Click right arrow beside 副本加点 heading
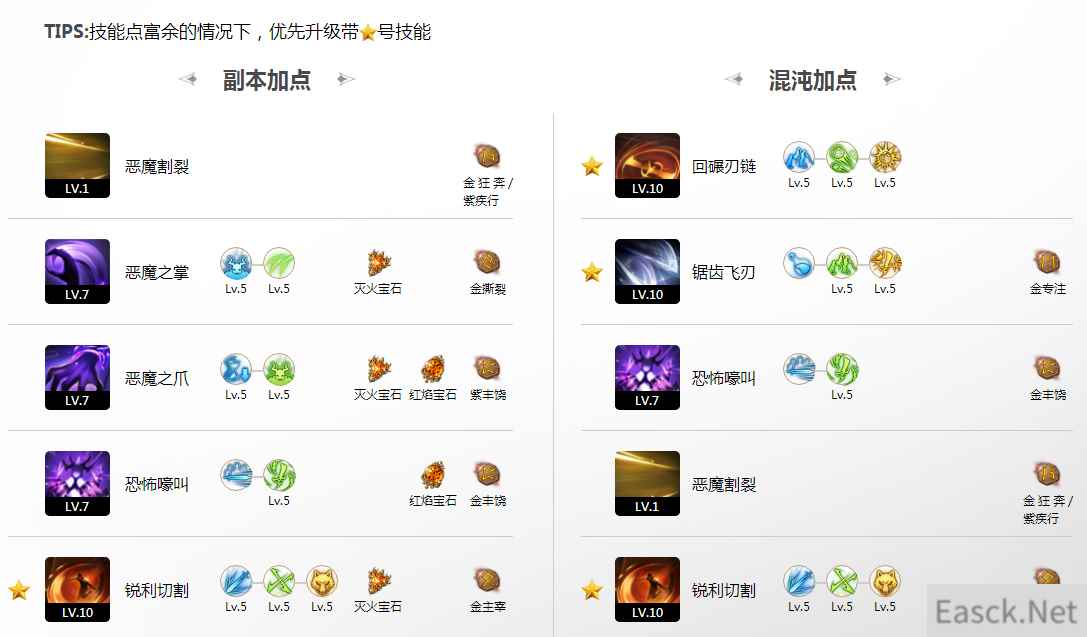This screenshot has width=1087, height=637. pos(346,79)
